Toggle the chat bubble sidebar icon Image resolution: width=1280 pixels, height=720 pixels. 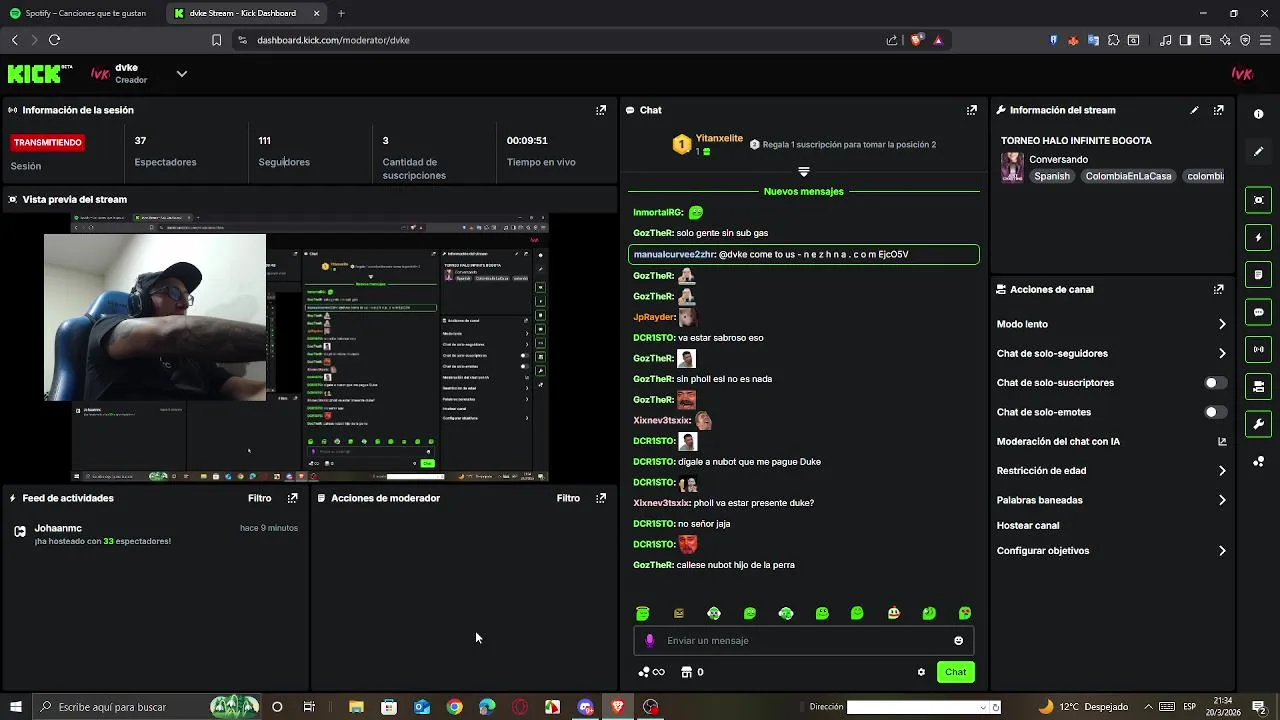[x=1258, y=312]
